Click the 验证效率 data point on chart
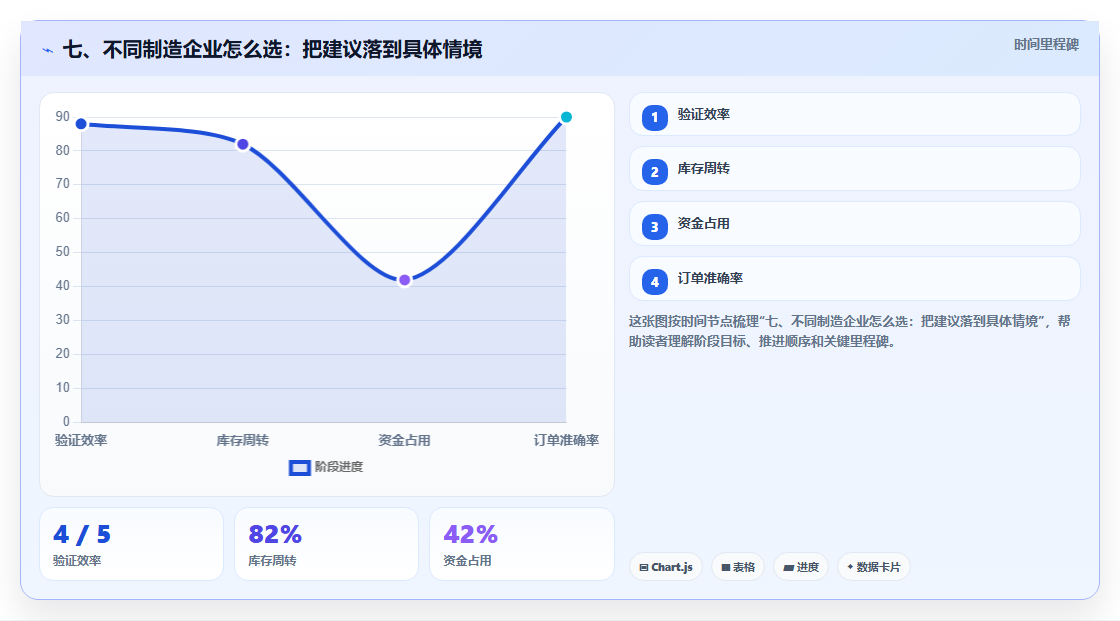This screenshot has width=1120, height=621. pos(81,124)
